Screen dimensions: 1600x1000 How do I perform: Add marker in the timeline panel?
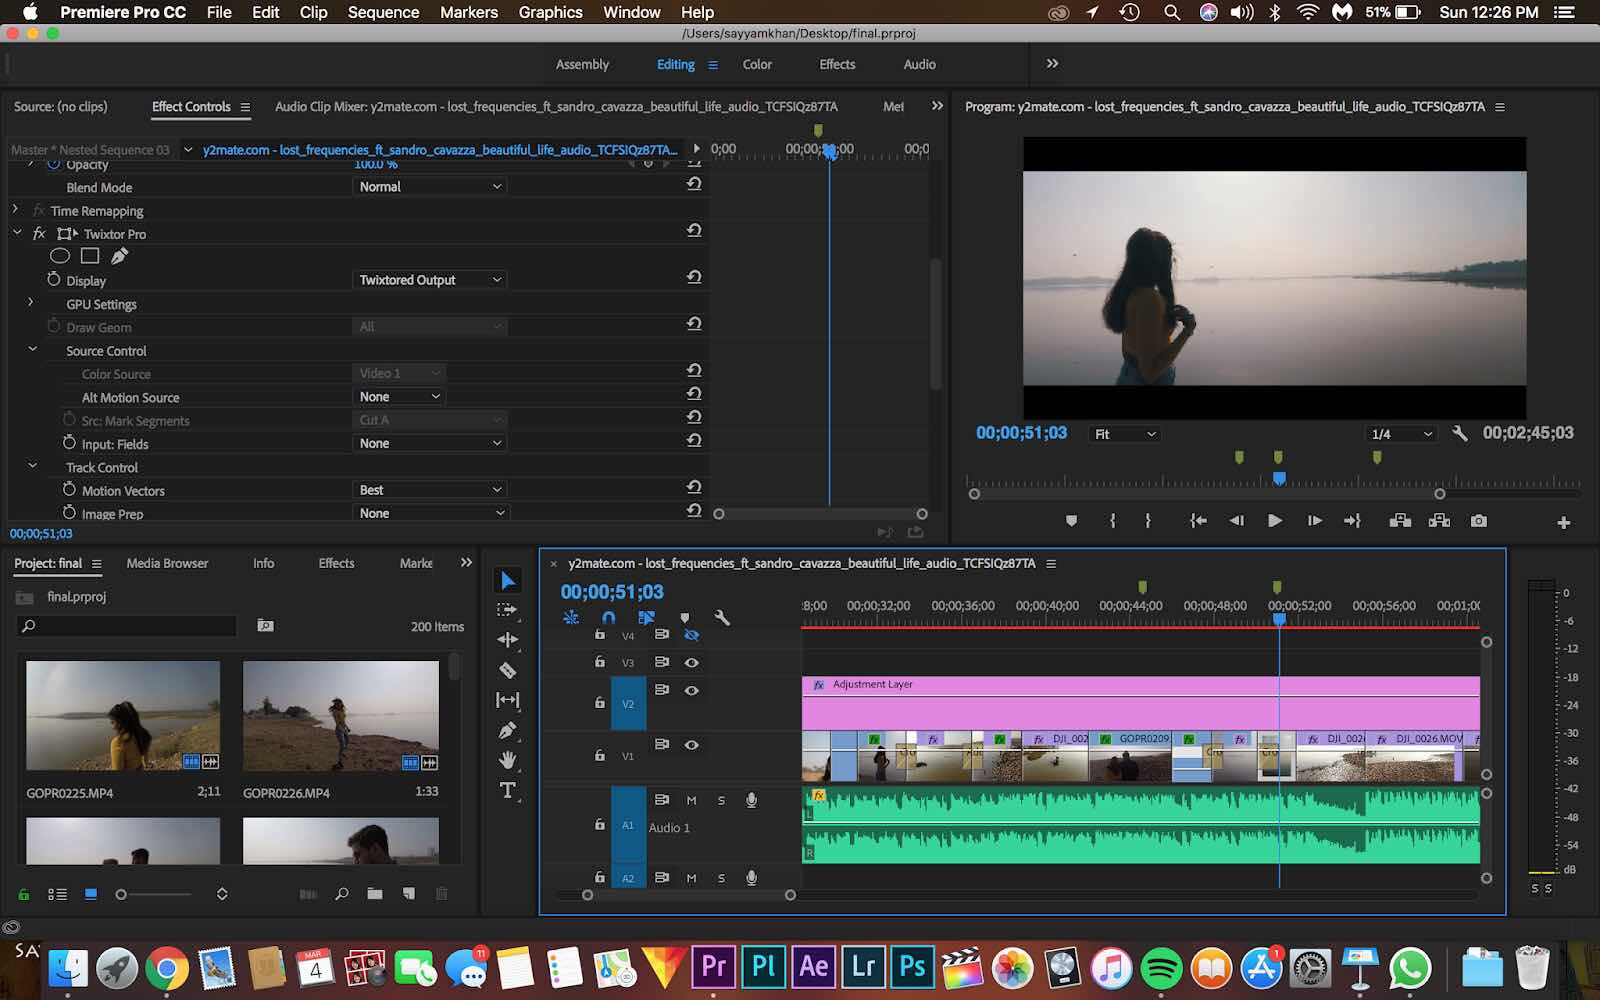coord(684,618)
